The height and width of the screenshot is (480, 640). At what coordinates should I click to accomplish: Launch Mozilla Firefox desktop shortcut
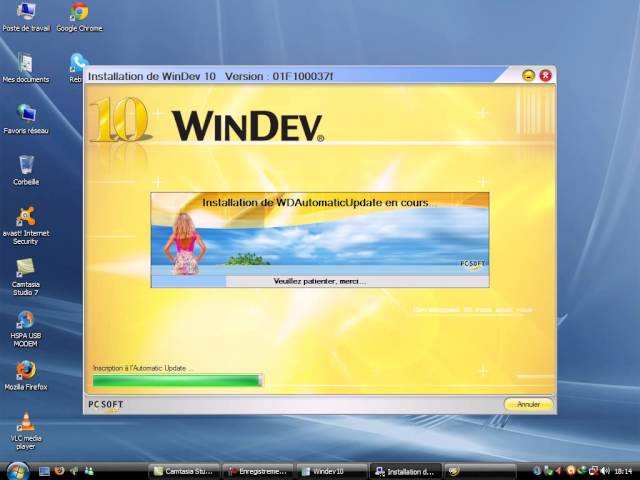[26, 376]
